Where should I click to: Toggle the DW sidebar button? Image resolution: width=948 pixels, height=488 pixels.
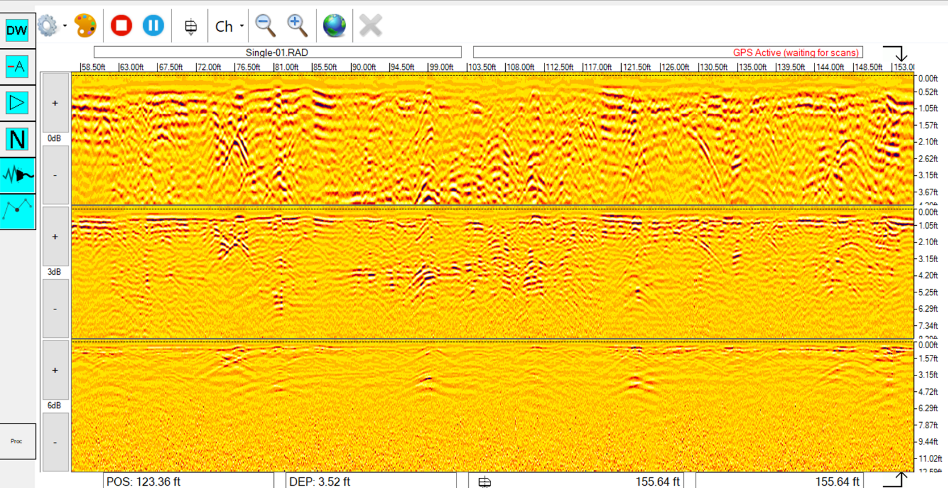(17, 30)
